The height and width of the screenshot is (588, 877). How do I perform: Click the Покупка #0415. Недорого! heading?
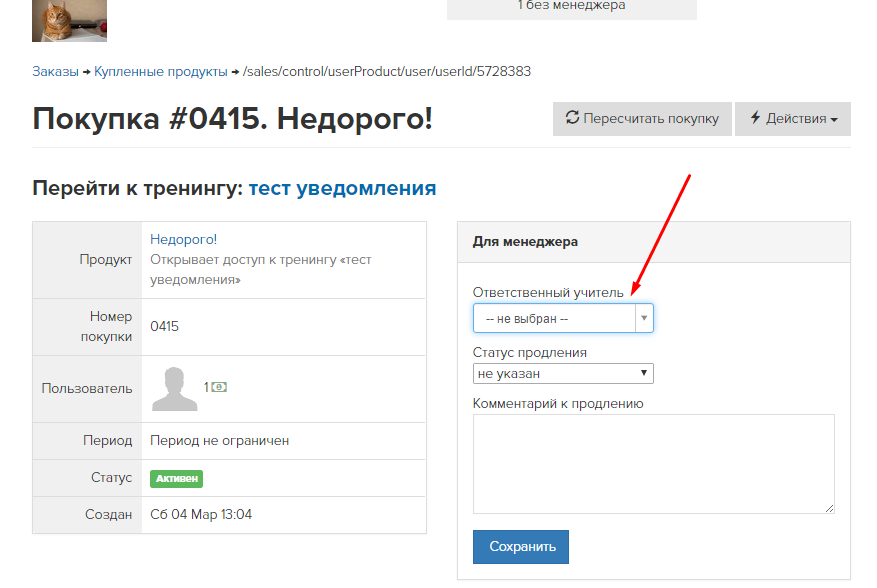[233, 119]
